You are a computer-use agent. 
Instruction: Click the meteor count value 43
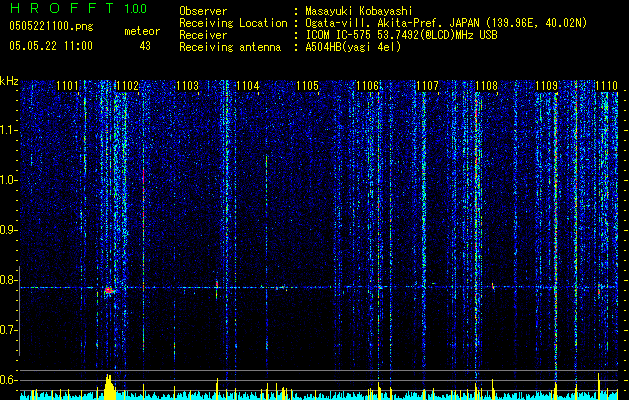click(145, 46)
